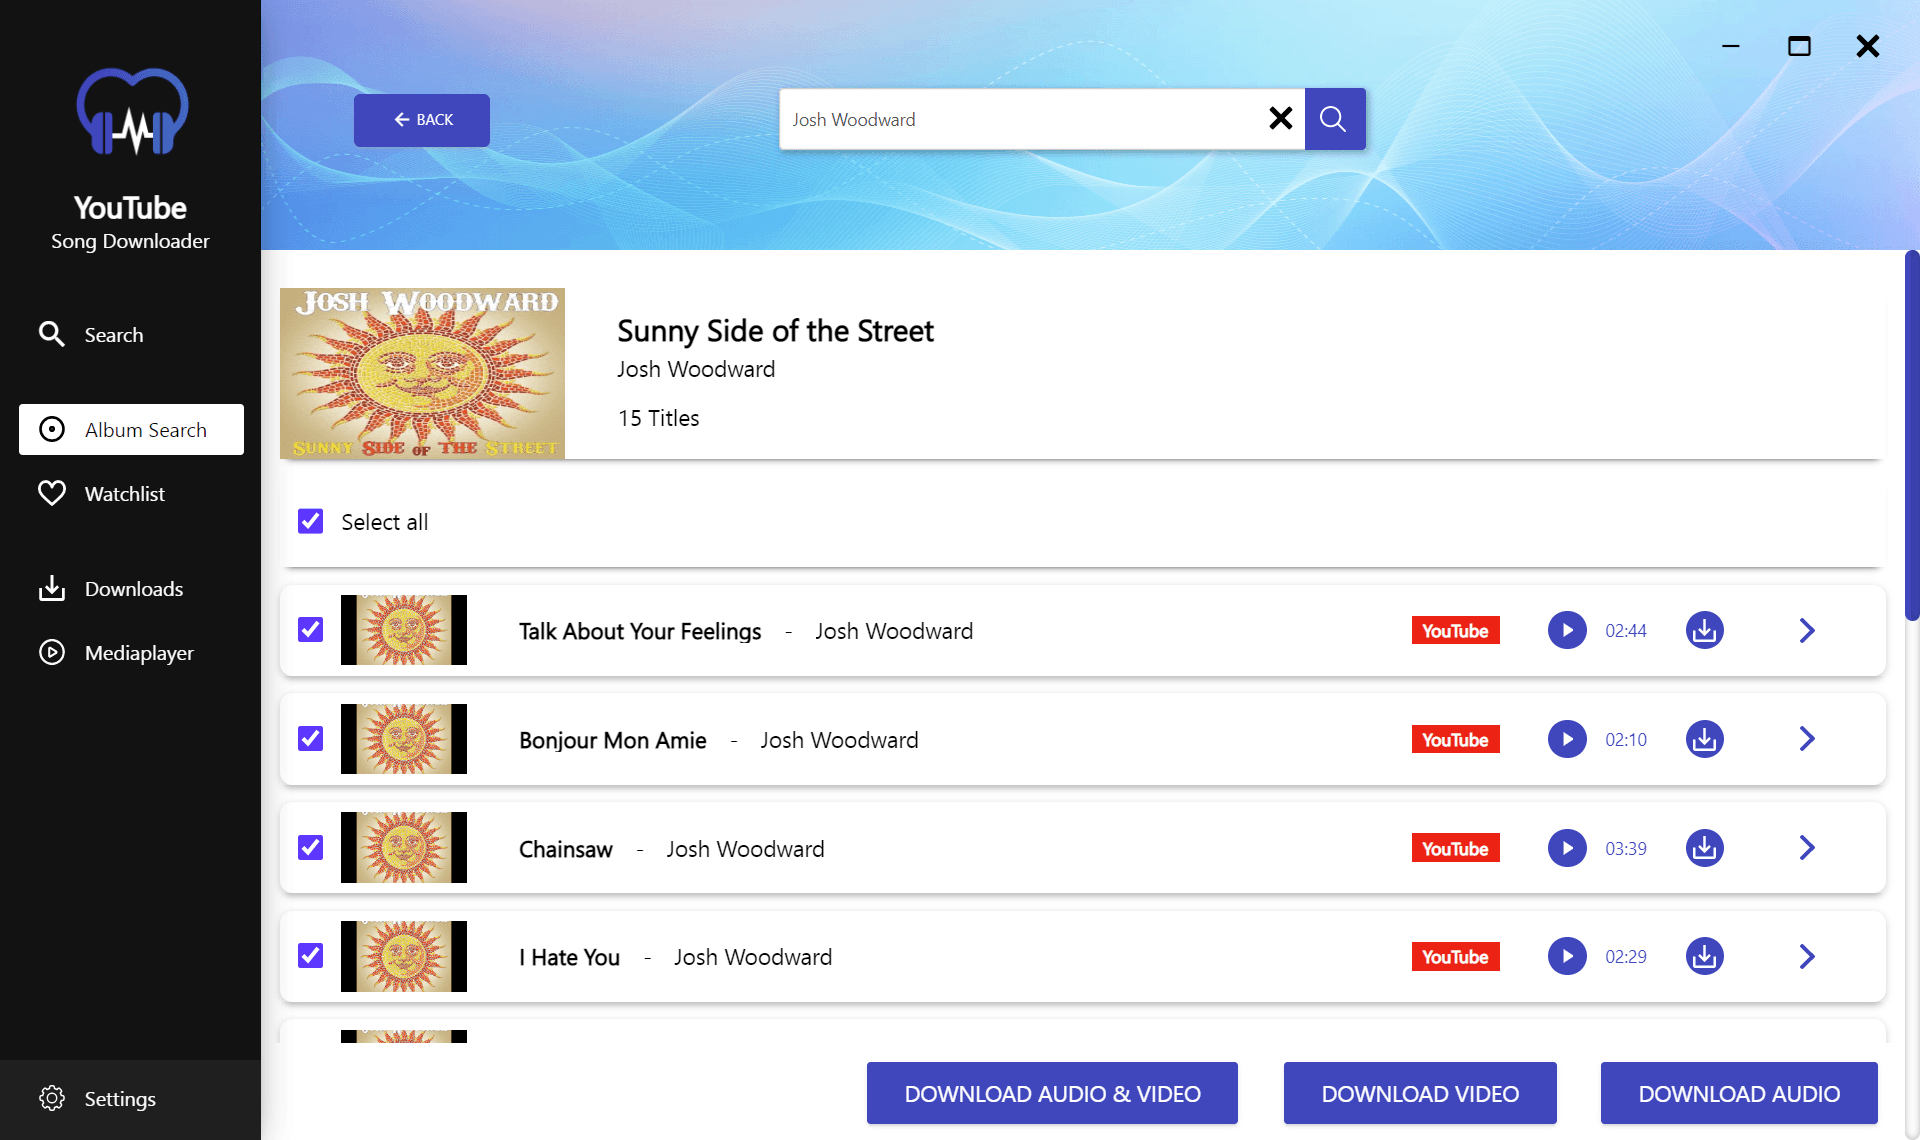Play Bonjour Mon Amie
The width and height of the screenshot is (1920, 1140).
pyautogui.click(x=1567, y=739)
